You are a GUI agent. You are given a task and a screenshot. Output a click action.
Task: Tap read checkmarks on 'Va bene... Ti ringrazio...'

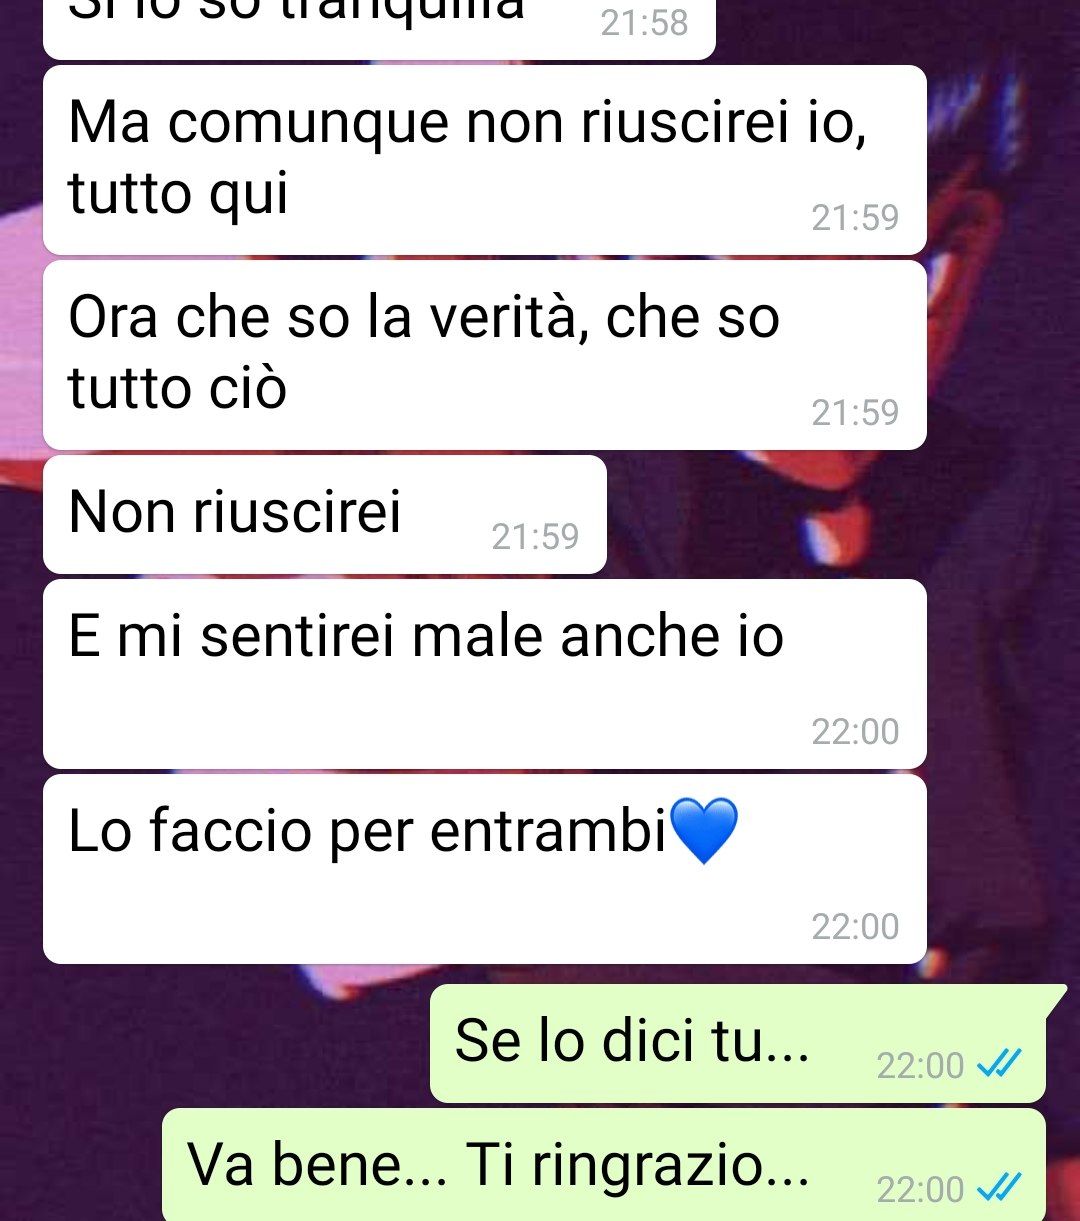tap(999, 1188)
